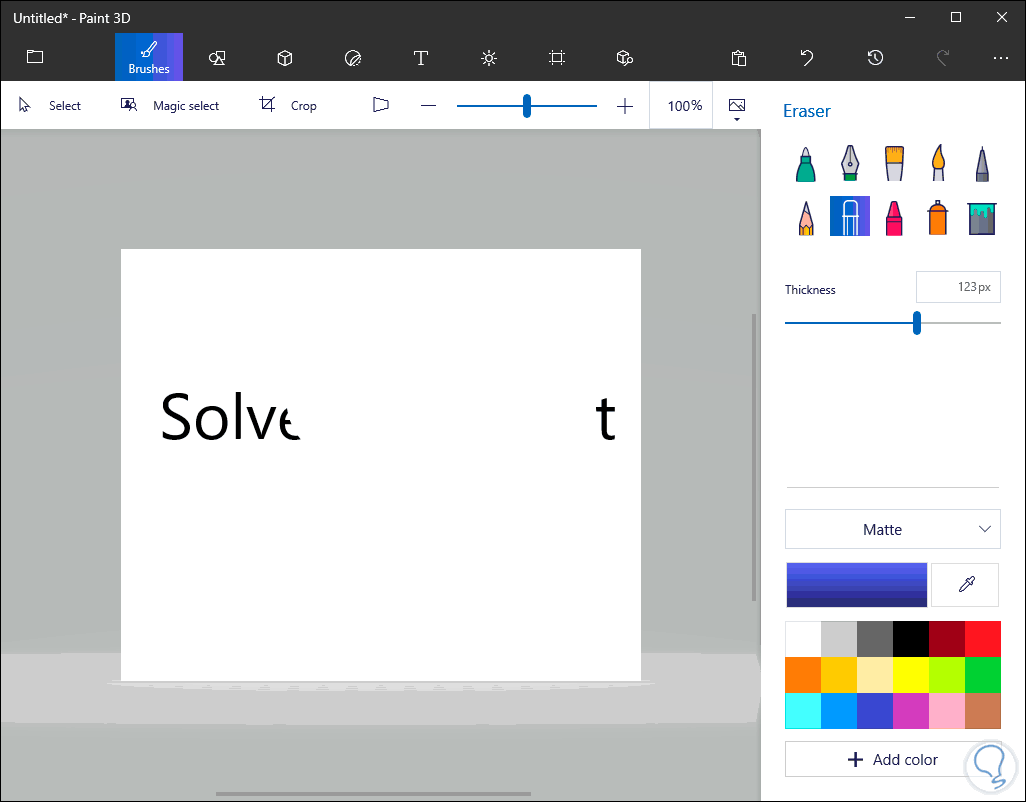The image size is (1026, 802).
Task: Switch to the Text tab
Action: [421, 58]
